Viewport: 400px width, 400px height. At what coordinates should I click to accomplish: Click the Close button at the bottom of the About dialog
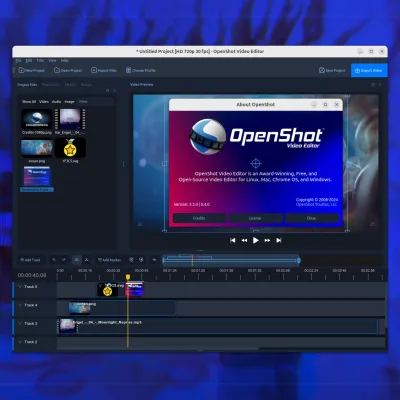point(311,218)
